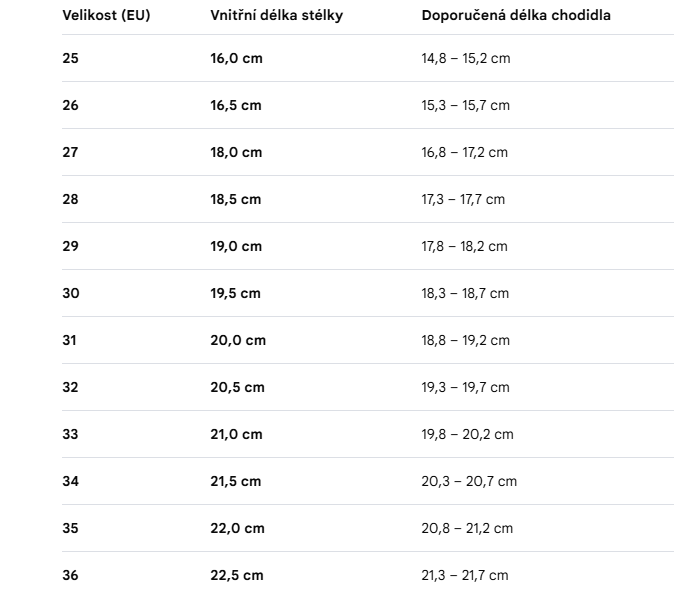Screen dimensions: 674x608
Task: Click the 'Velikost (EU)' column header
Action: [106, 15]
